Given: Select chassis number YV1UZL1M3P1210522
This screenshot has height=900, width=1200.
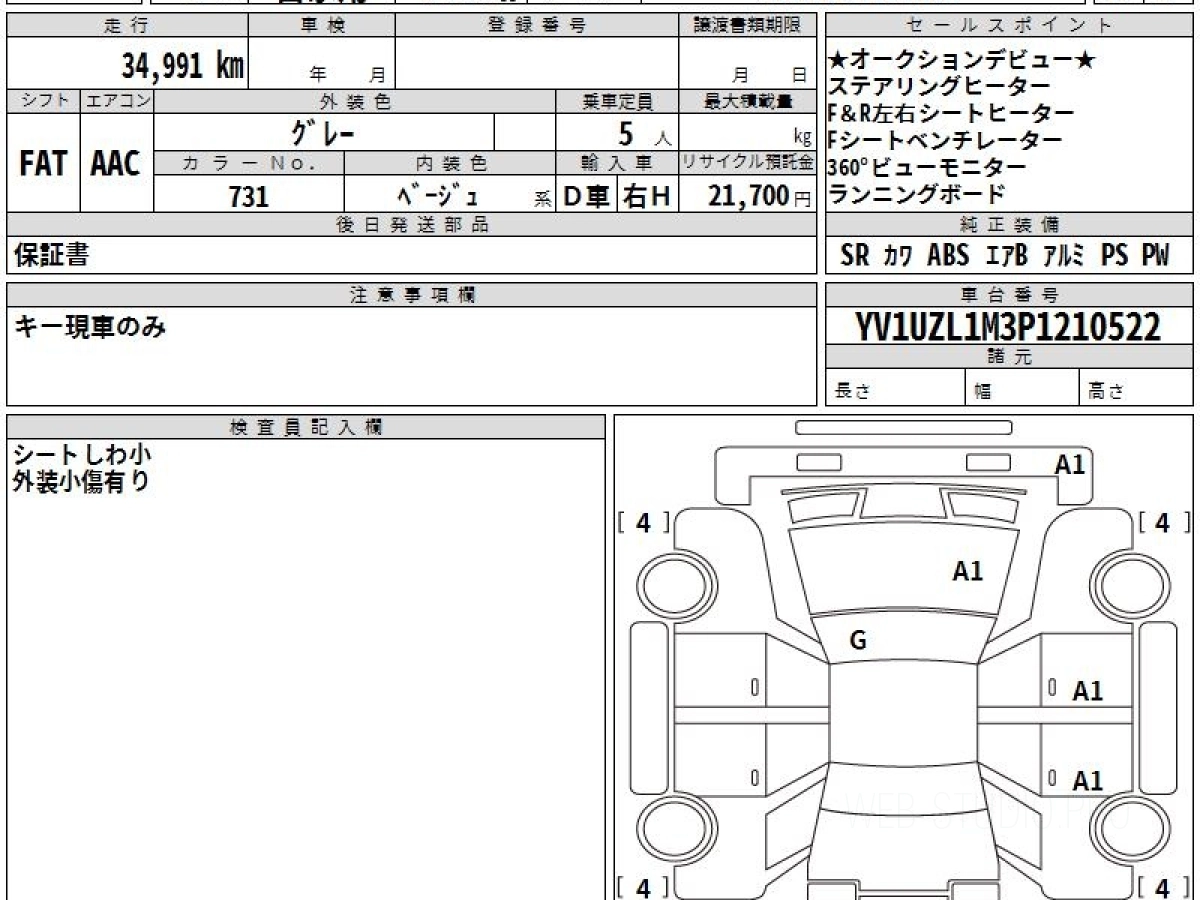Looking at the screenshot, I should pyautogui.click(x=1008, y=327).
